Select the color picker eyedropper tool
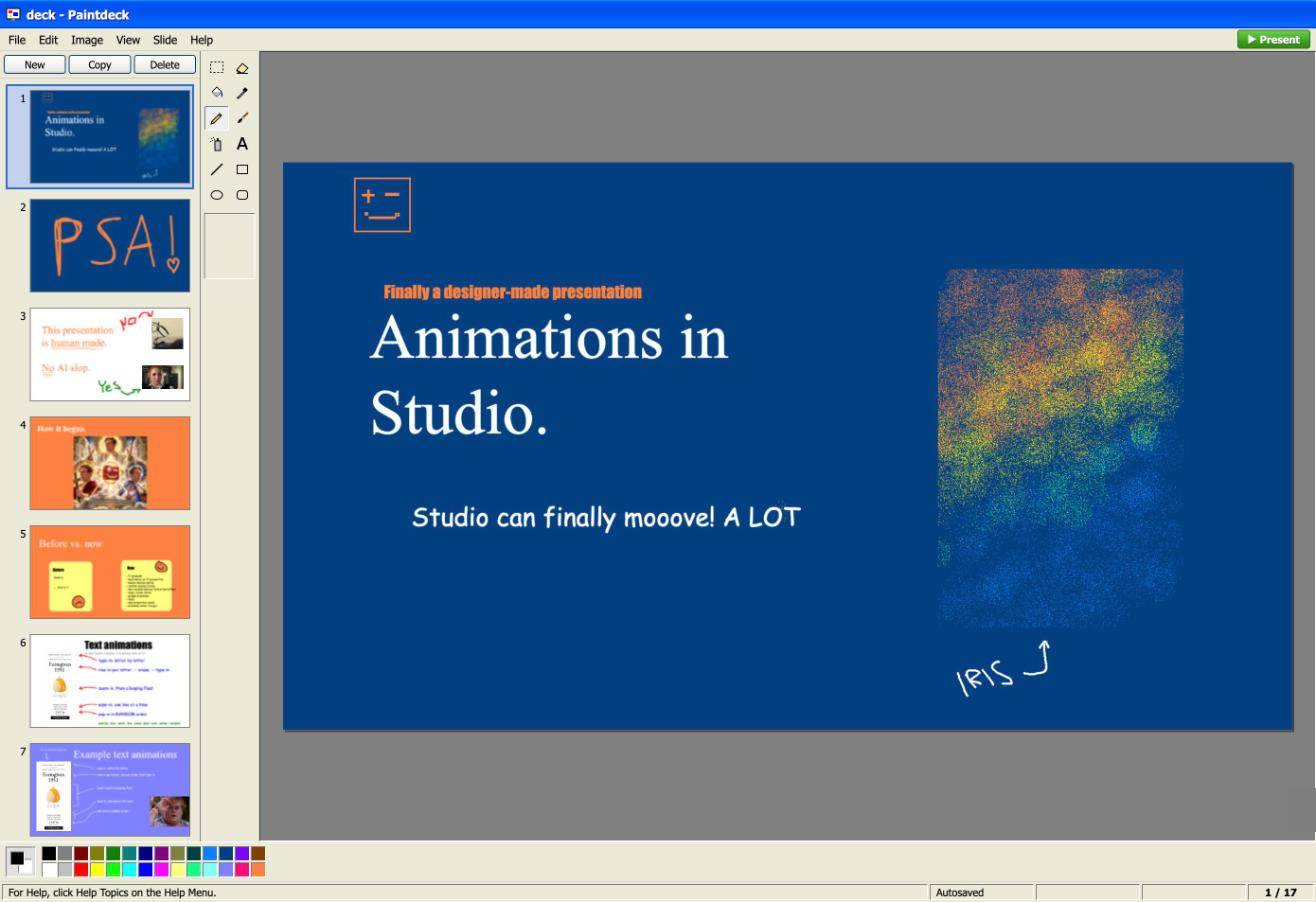This screenshot has width=1316, height=902. 242,93
